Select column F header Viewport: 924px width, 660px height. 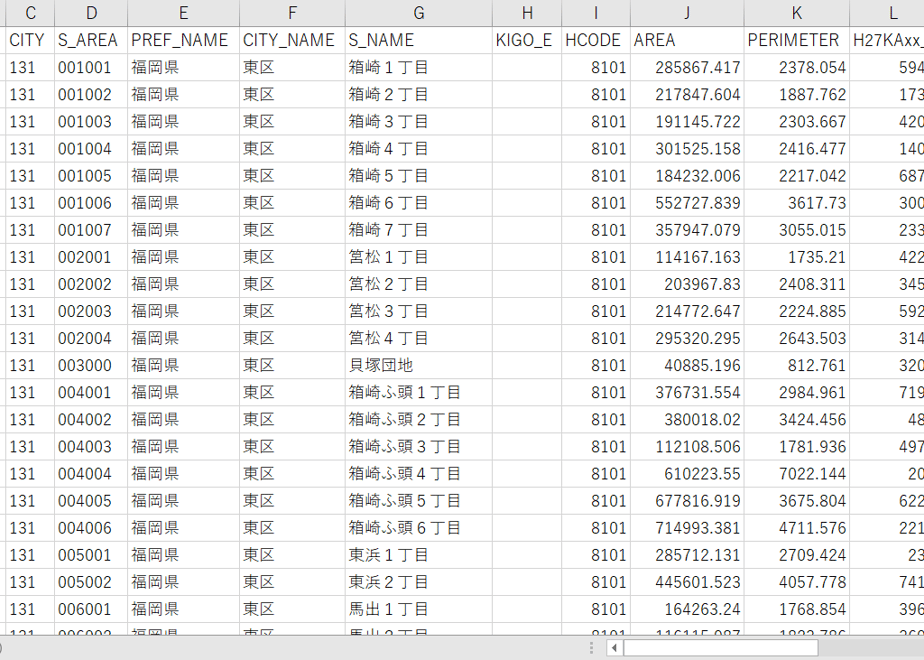point(292,13)
